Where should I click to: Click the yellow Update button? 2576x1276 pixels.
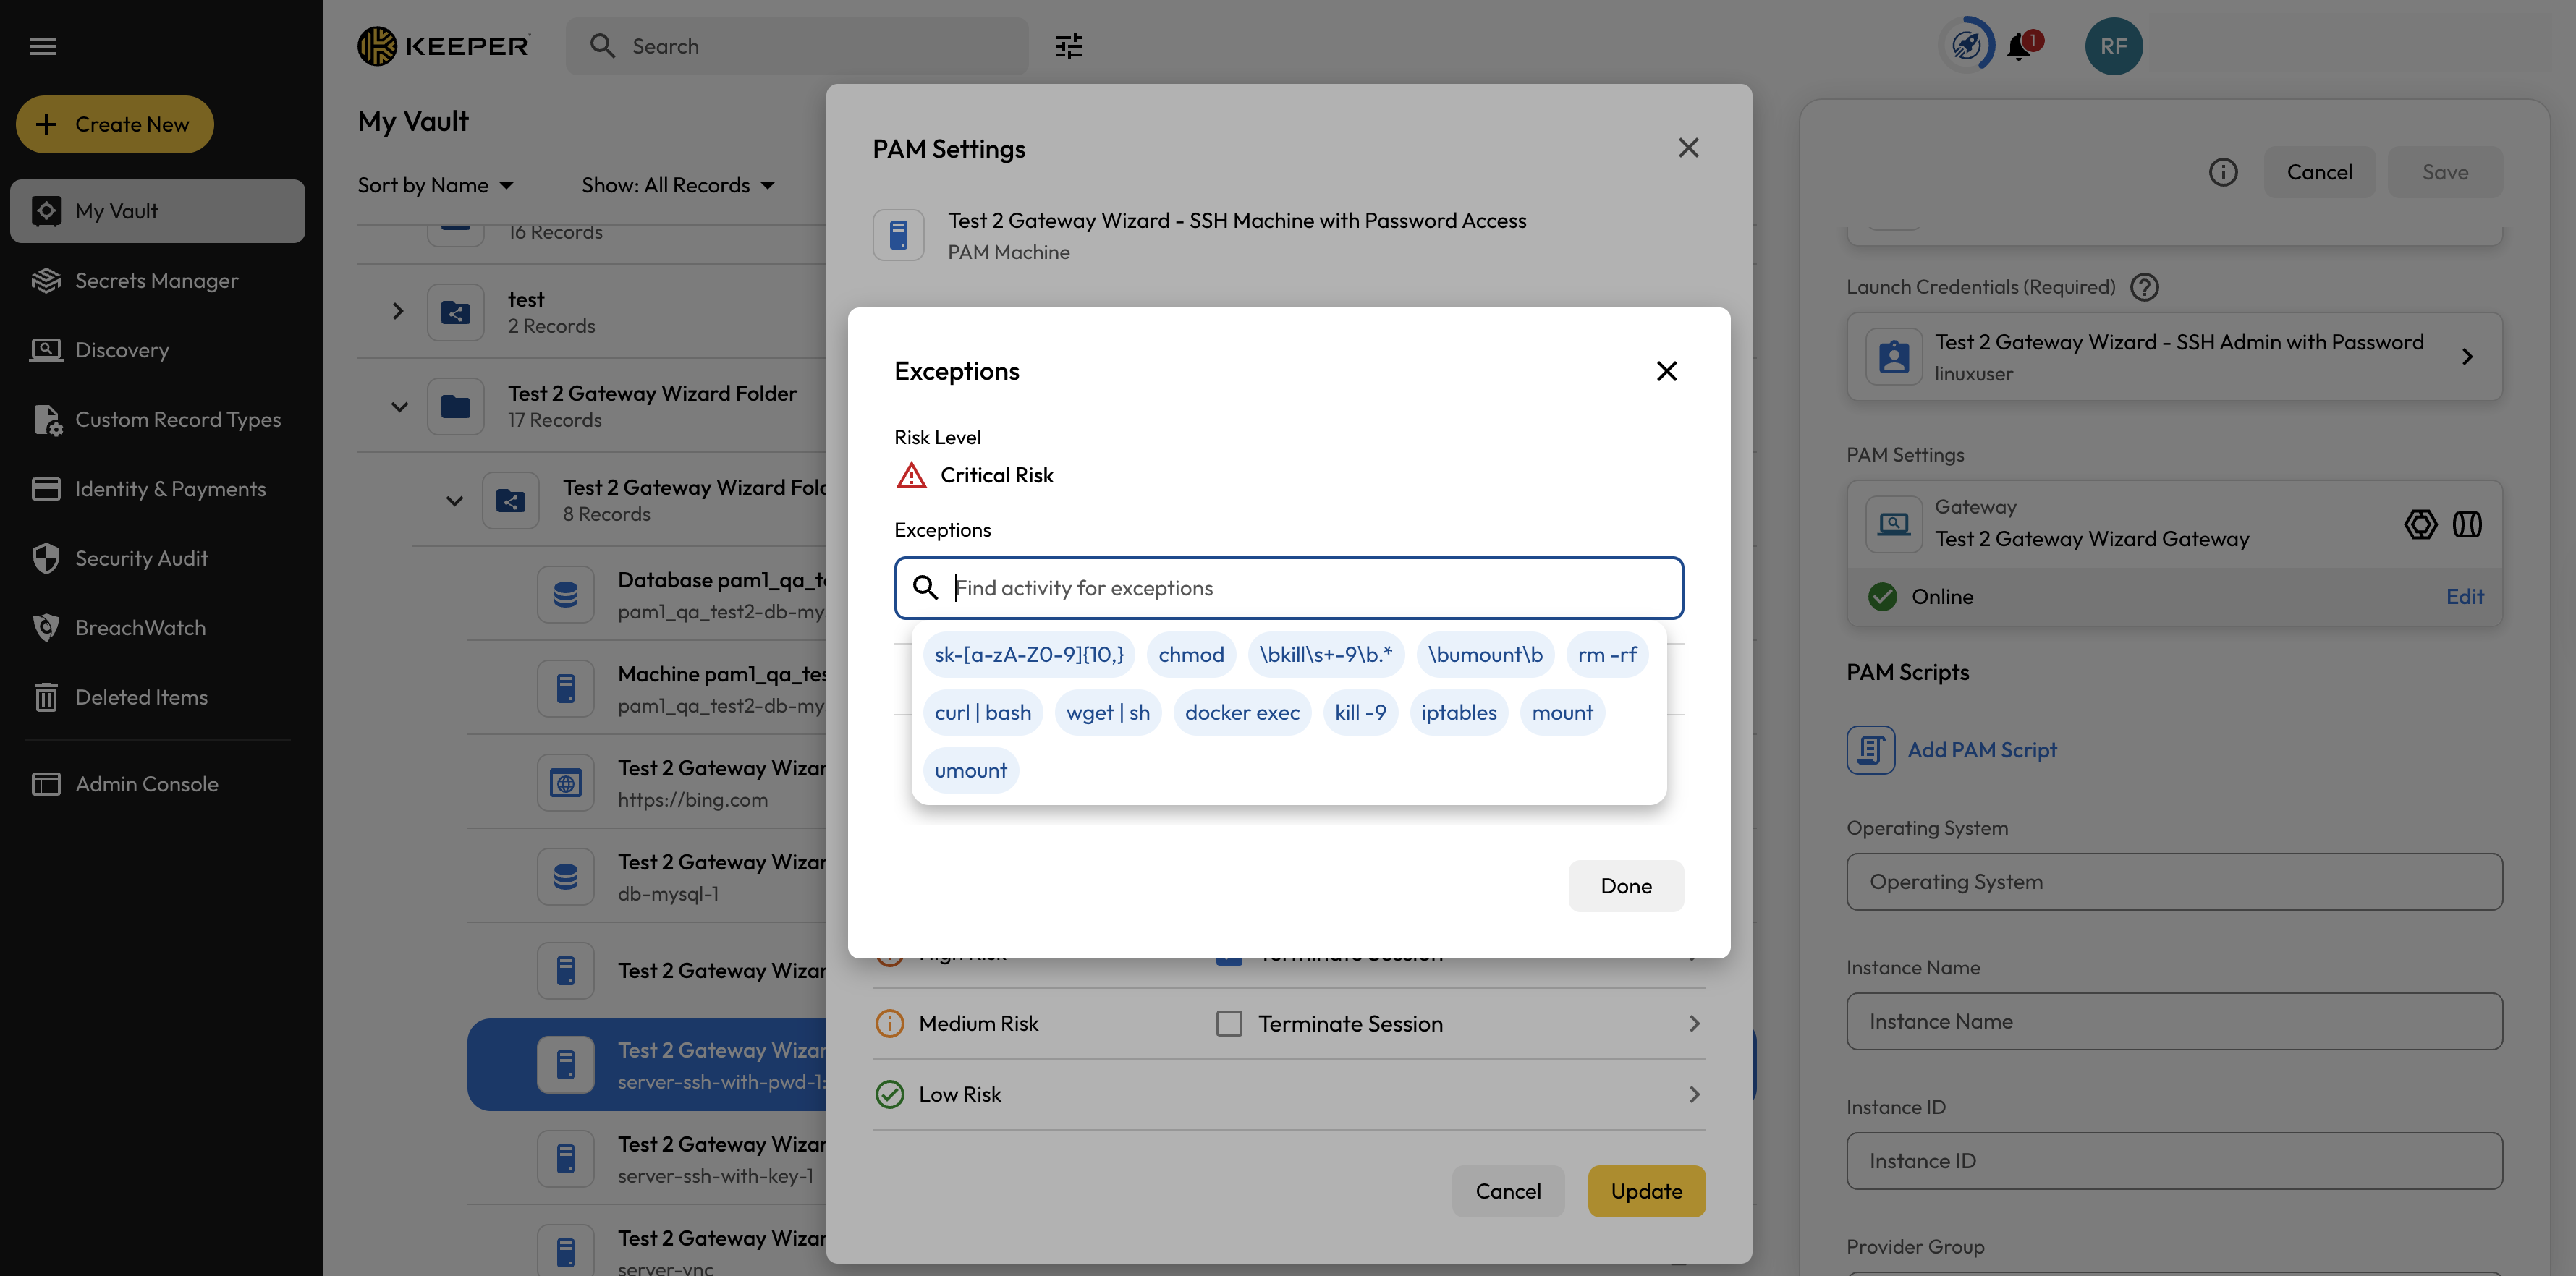[x=1645, y=1191]
